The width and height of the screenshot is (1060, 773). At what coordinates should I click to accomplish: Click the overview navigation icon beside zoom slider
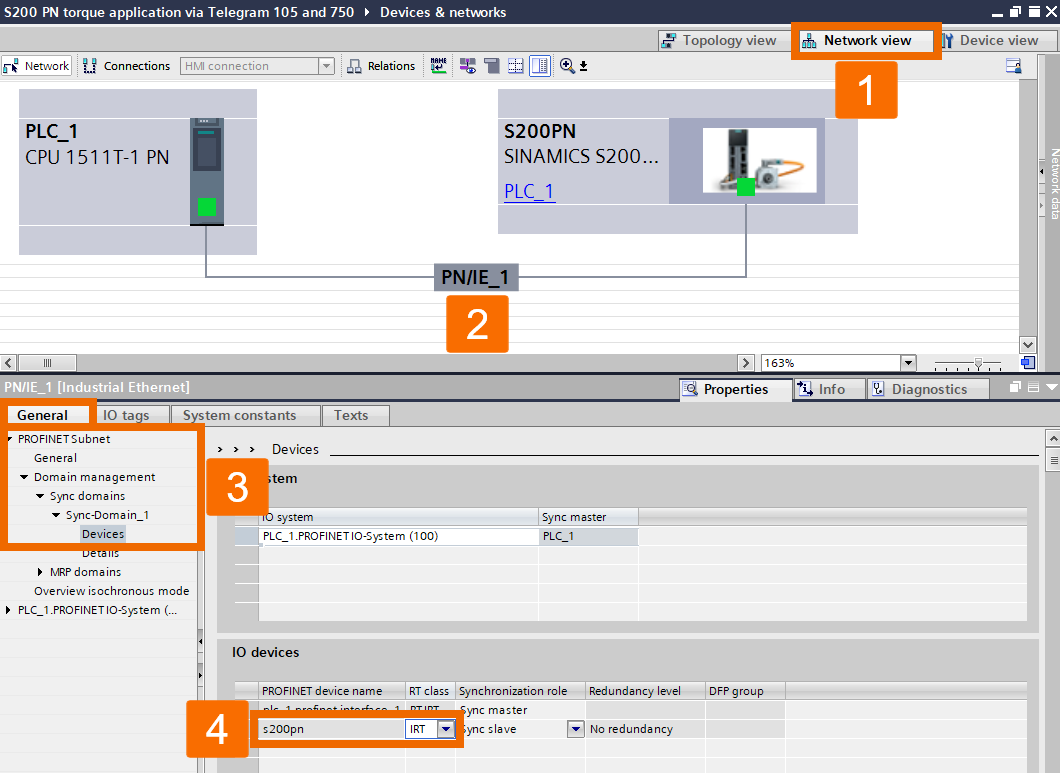[x=1028, y=363]
